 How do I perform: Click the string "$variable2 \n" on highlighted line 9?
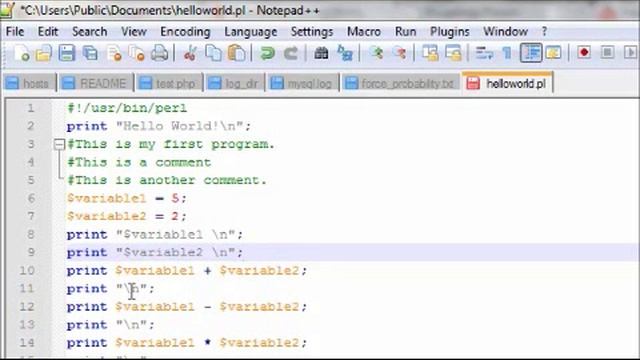tap(176, 253)
